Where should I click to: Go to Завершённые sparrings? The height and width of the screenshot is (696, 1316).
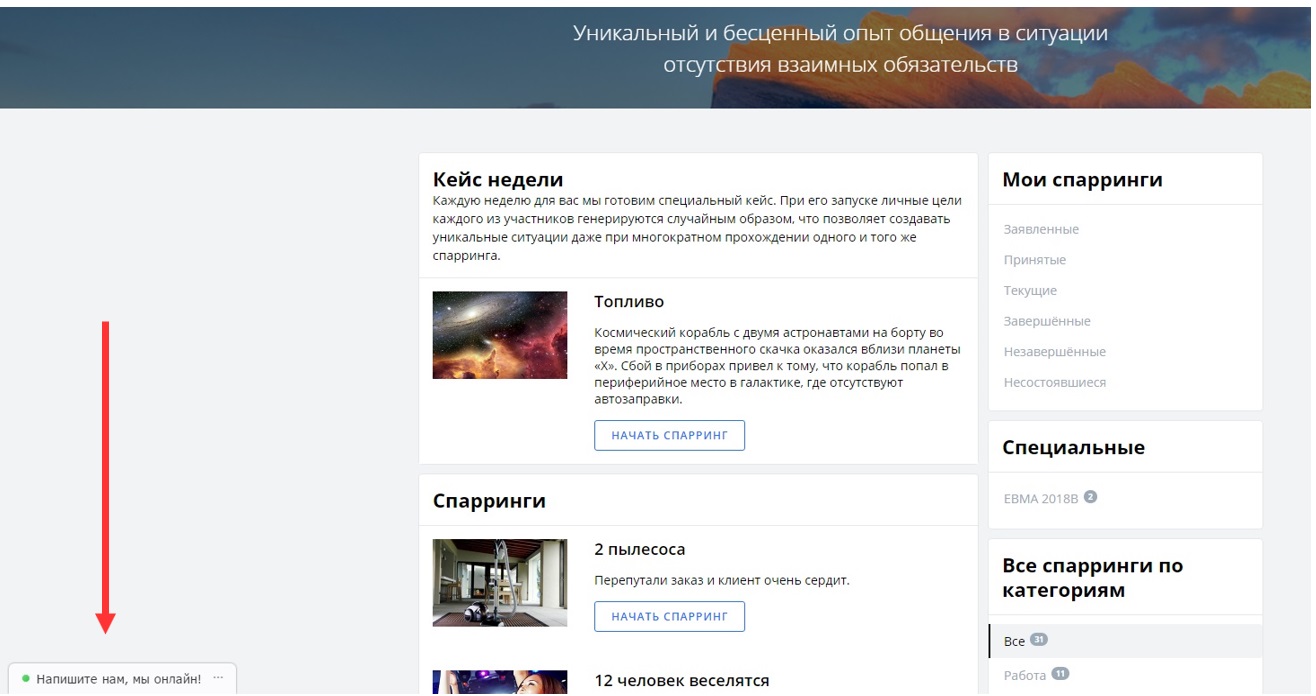pyautogui.click(x=1047, y=322)
